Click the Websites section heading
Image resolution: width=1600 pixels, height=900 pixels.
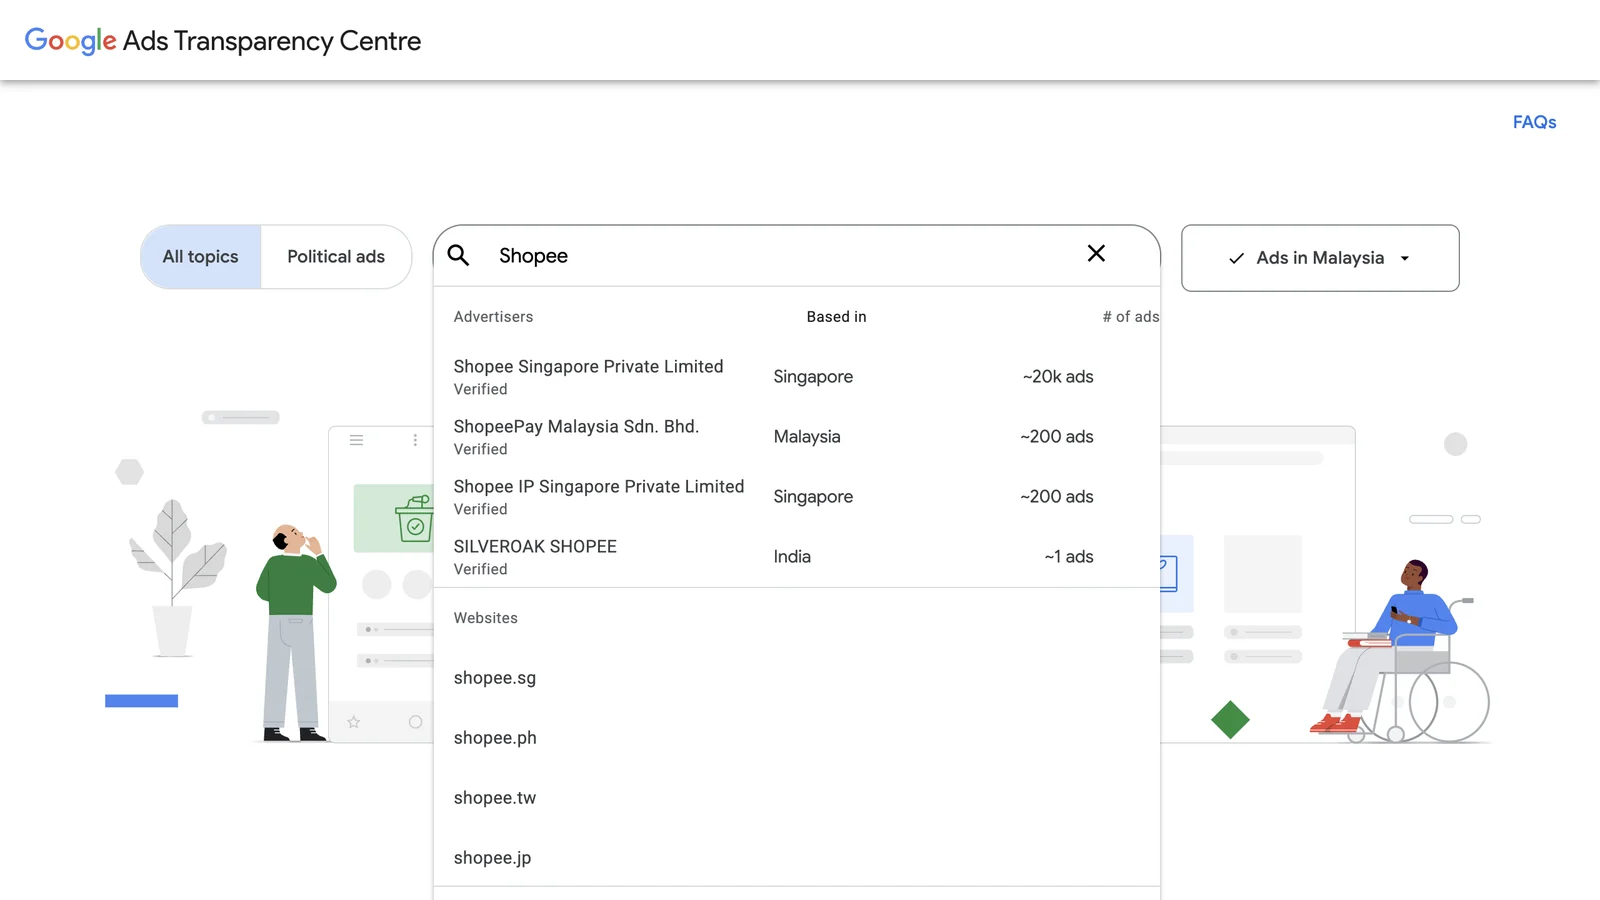pos(485,618)
